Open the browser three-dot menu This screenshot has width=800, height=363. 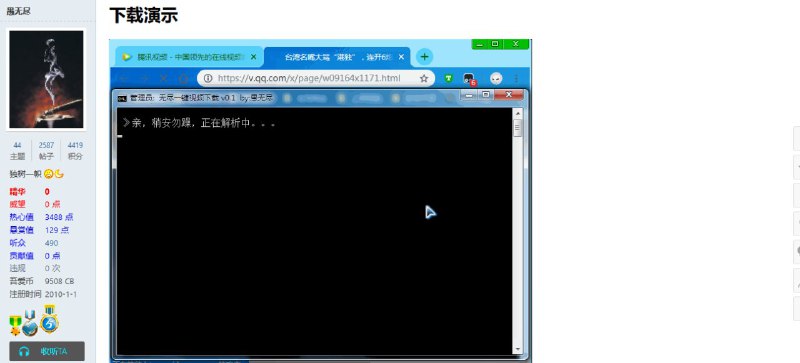point(516,79)
